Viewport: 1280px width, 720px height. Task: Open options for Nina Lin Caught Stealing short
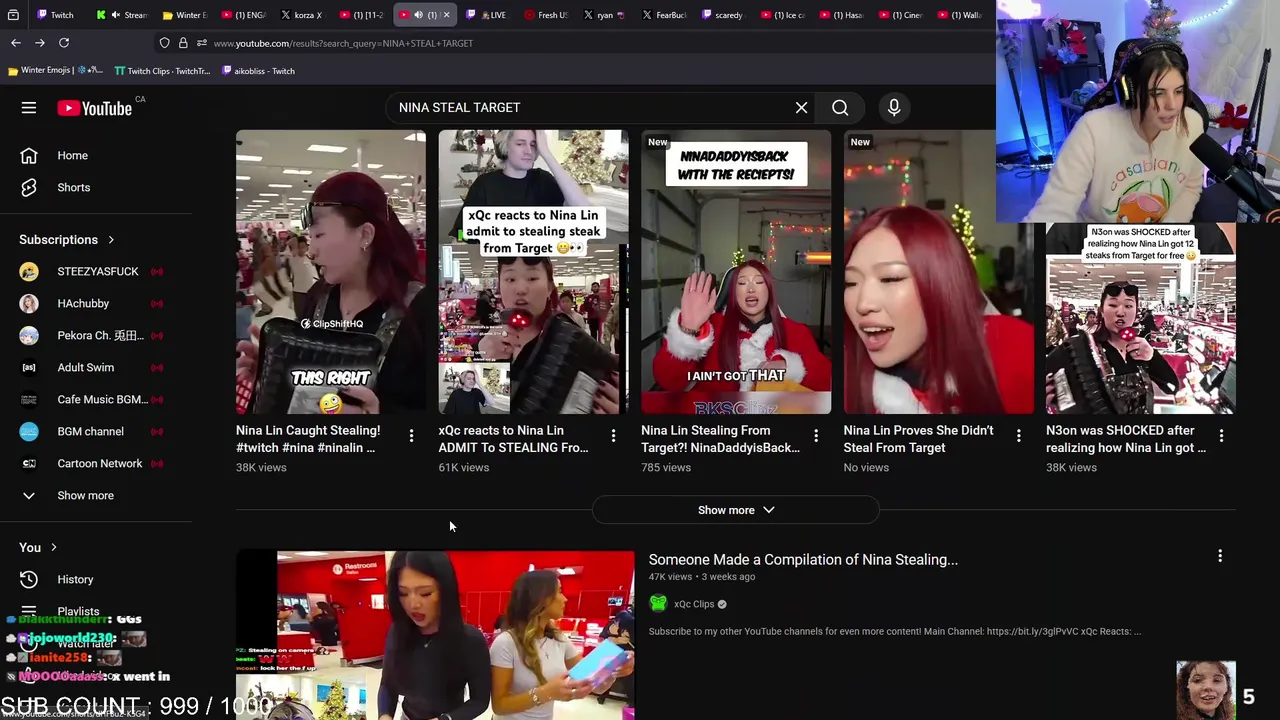coord(411,436)
